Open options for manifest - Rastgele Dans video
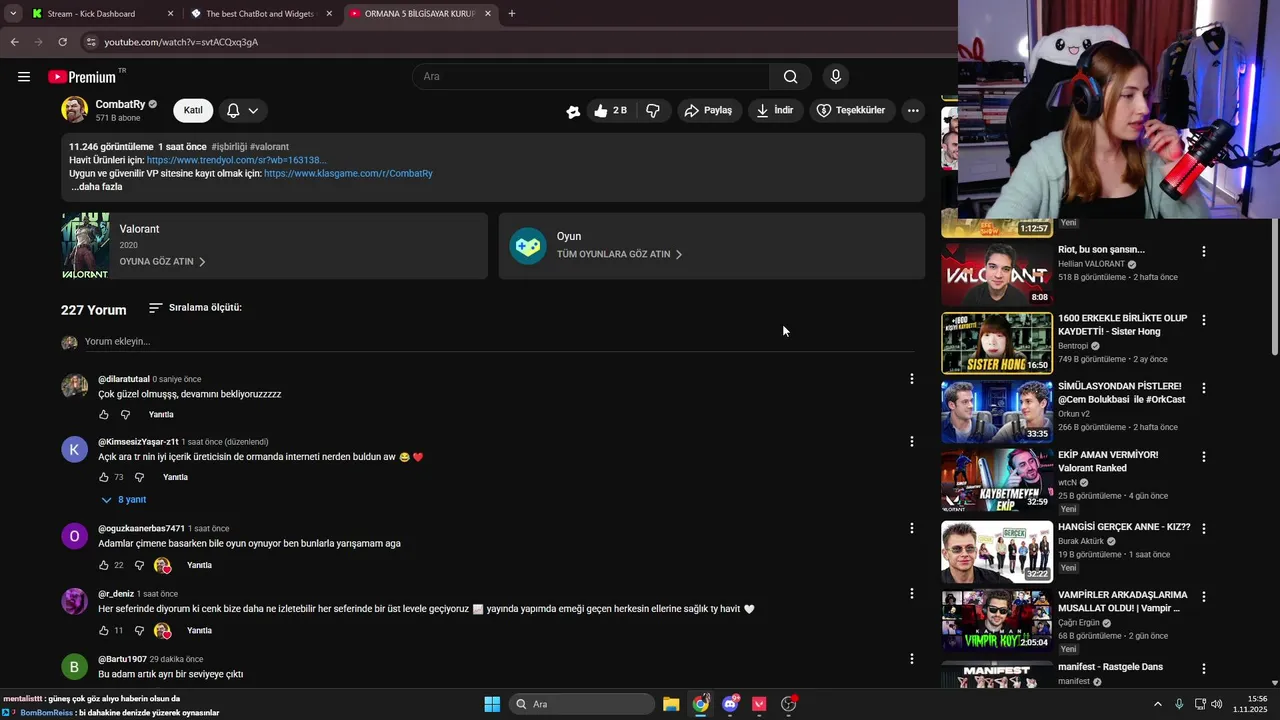The height and width of the screenshot is (720, 1280). tap(1204, 669)
